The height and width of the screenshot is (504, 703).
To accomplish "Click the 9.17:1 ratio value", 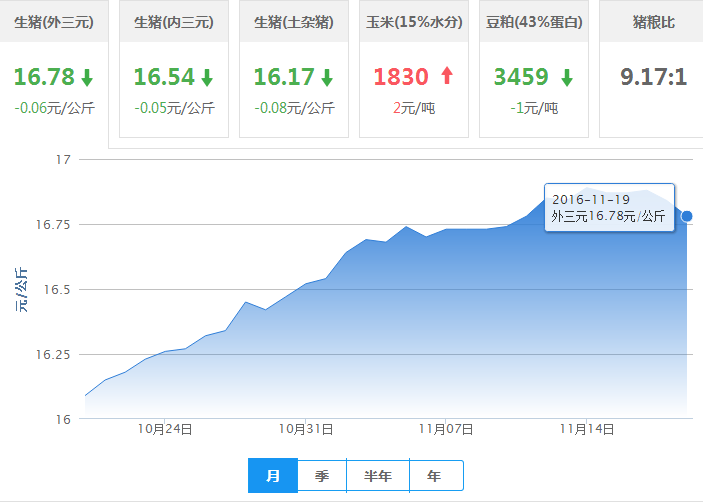I will coord(653,76).
